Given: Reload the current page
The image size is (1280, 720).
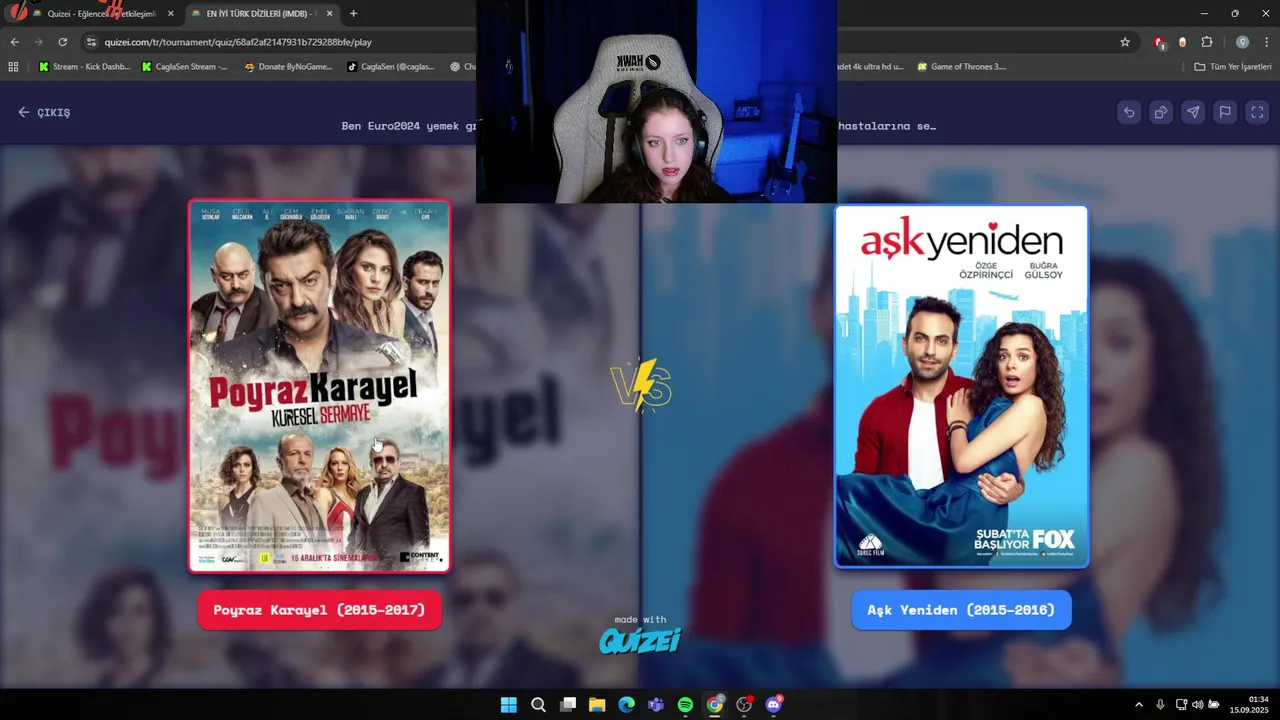Looking at the screenshot, I should (x=62, y=42).
